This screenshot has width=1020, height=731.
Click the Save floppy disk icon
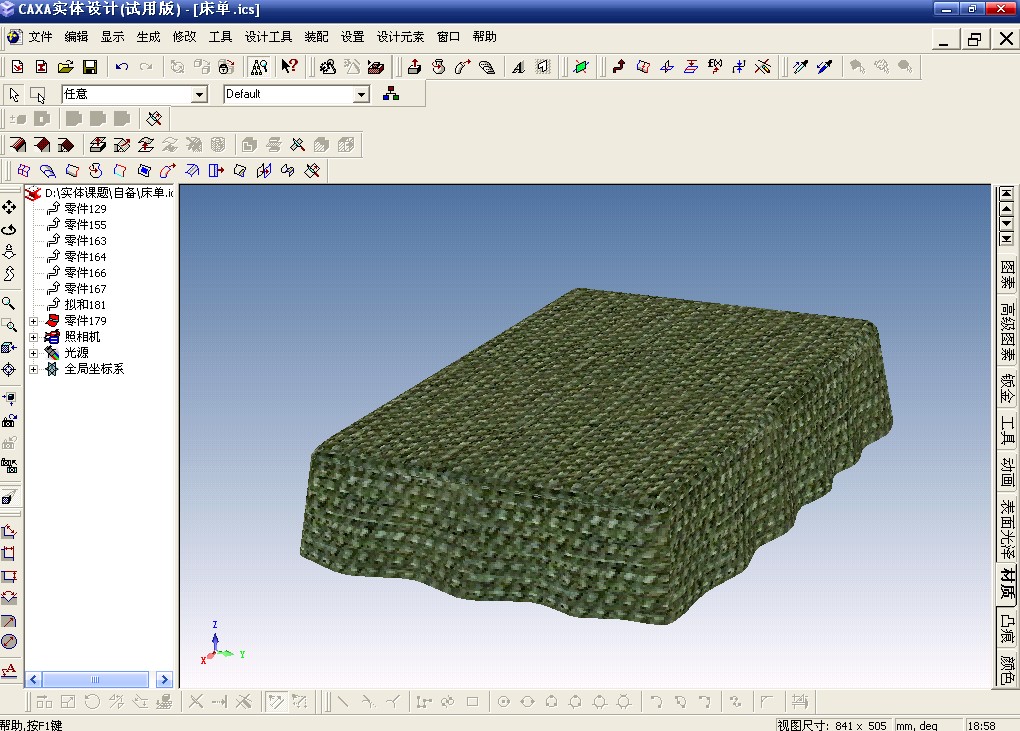pos(90,66)
